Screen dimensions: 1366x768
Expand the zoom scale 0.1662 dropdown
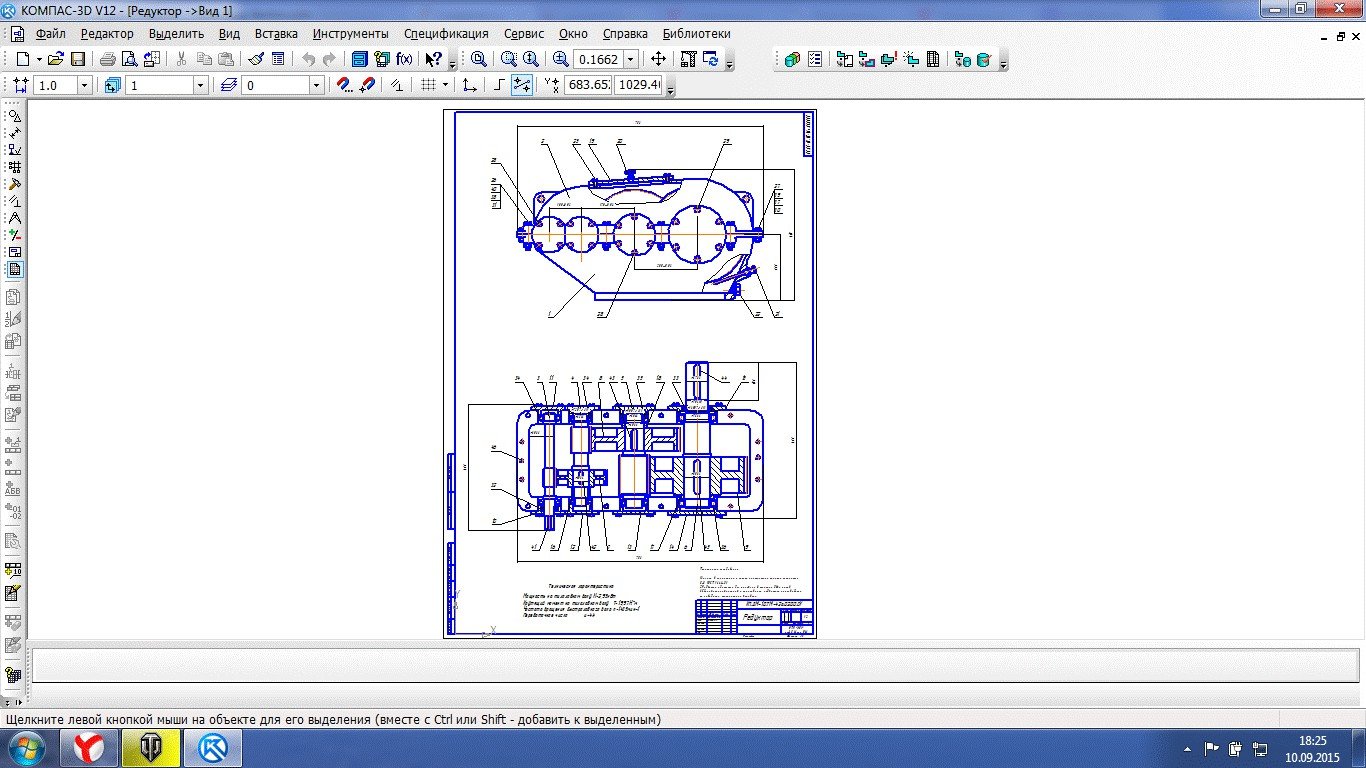[x=630, y=59]
